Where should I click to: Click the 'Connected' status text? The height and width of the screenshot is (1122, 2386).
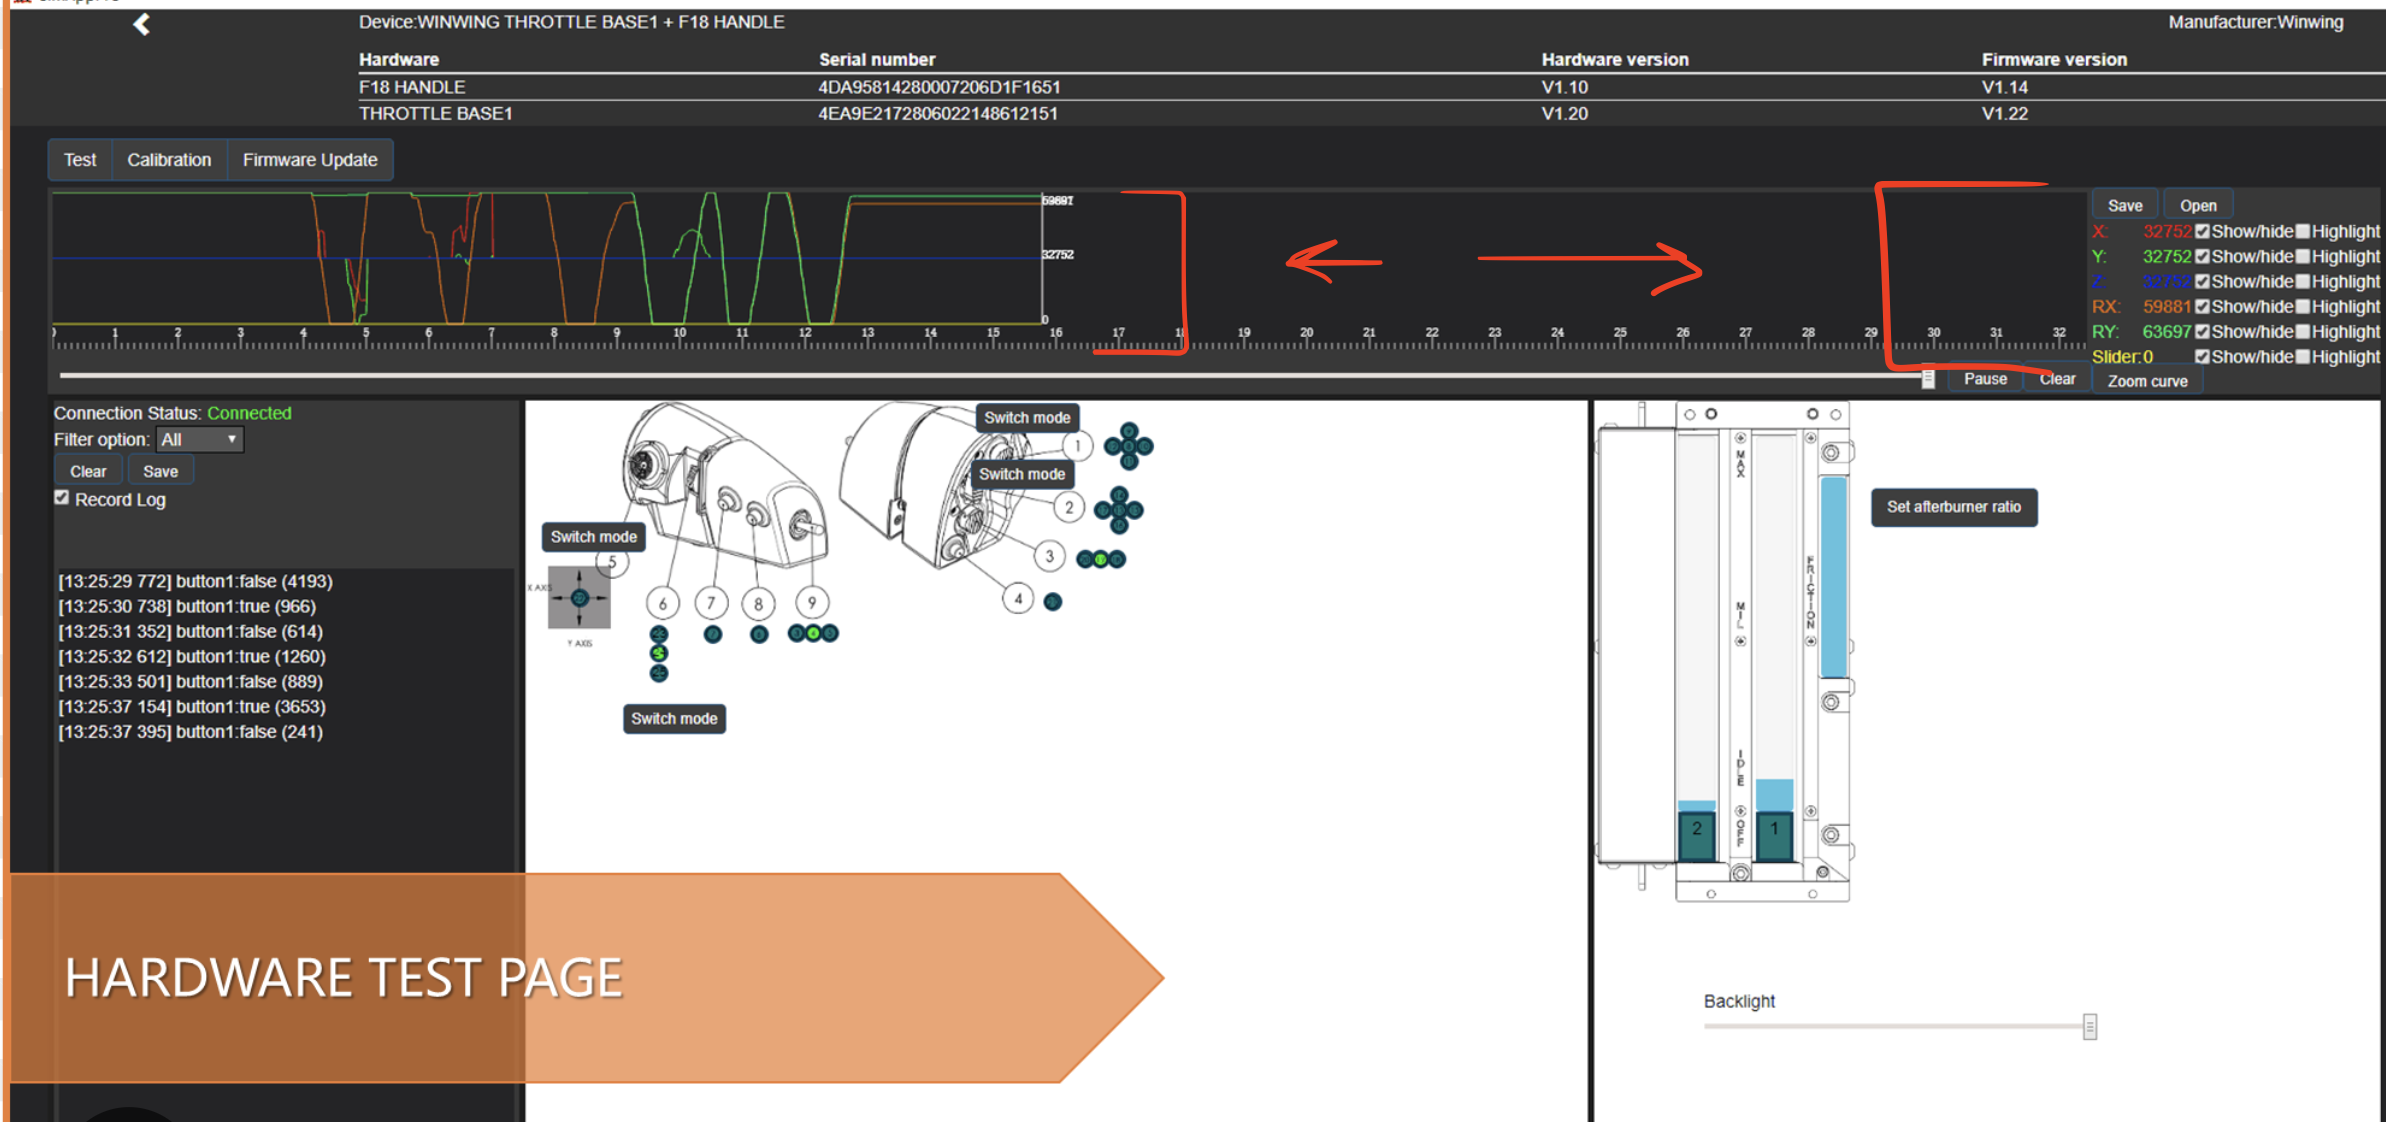click(x=249, y=413)
